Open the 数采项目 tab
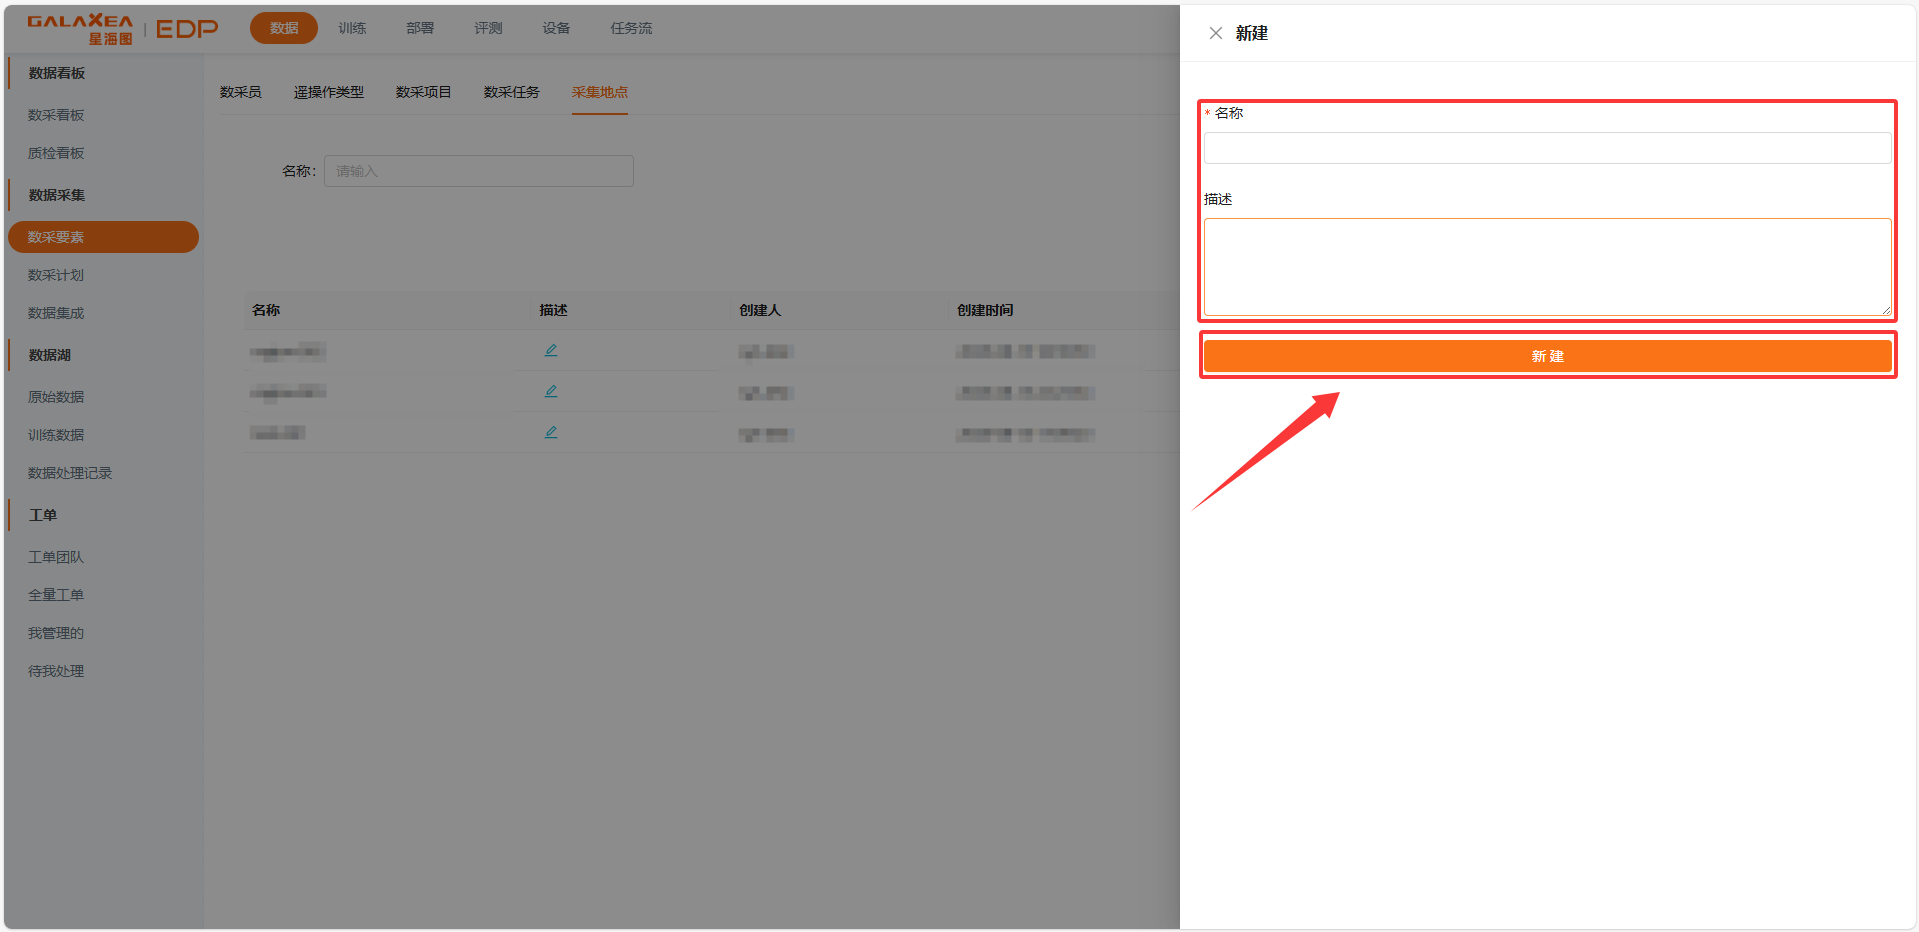Image resolution: width=1919 pixels, height=932 pixels. tap(423, 92)
